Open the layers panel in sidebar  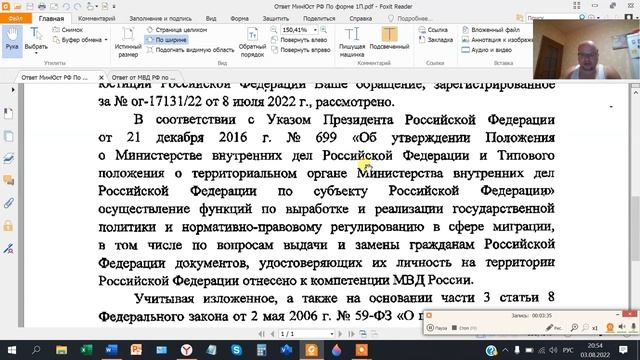[9, 158]
